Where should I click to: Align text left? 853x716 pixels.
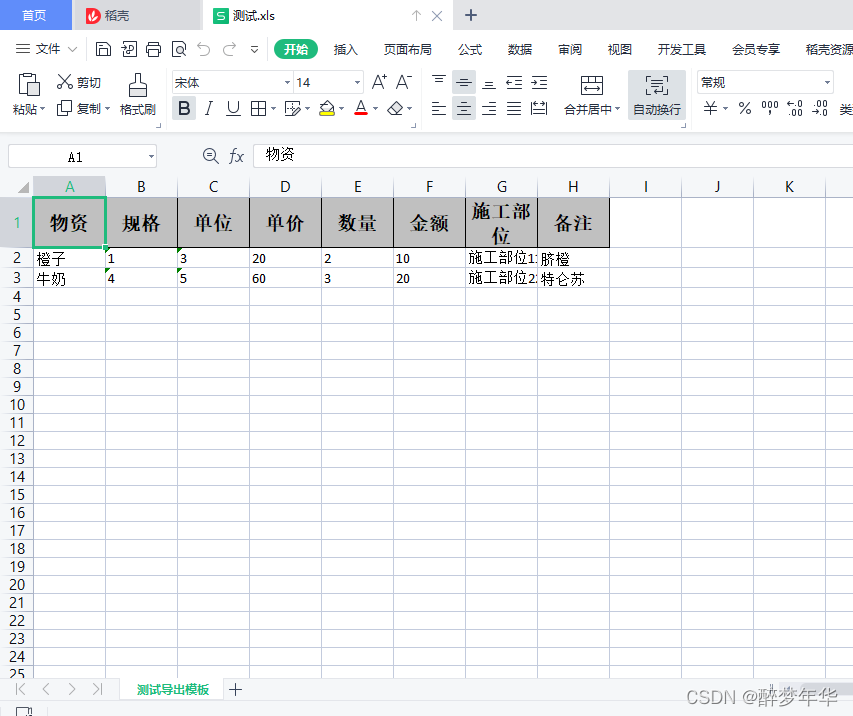pyautogui.click(x=439, y=108)
